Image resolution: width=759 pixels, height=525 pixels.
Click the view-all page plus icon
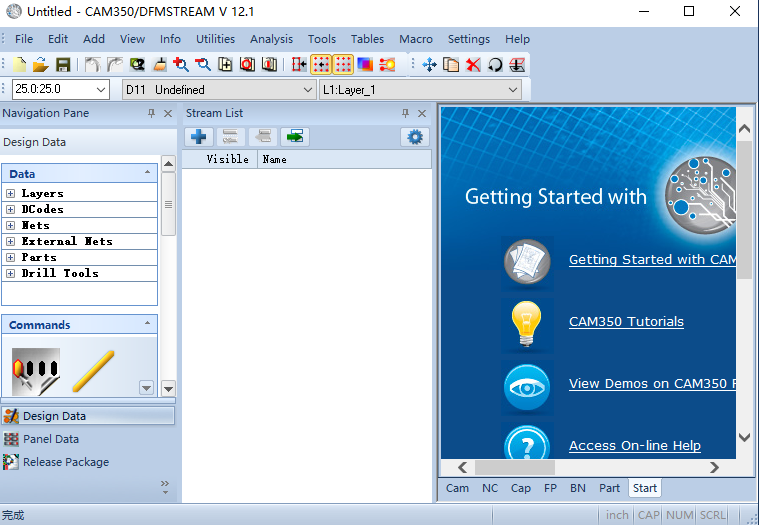point(225,64)
